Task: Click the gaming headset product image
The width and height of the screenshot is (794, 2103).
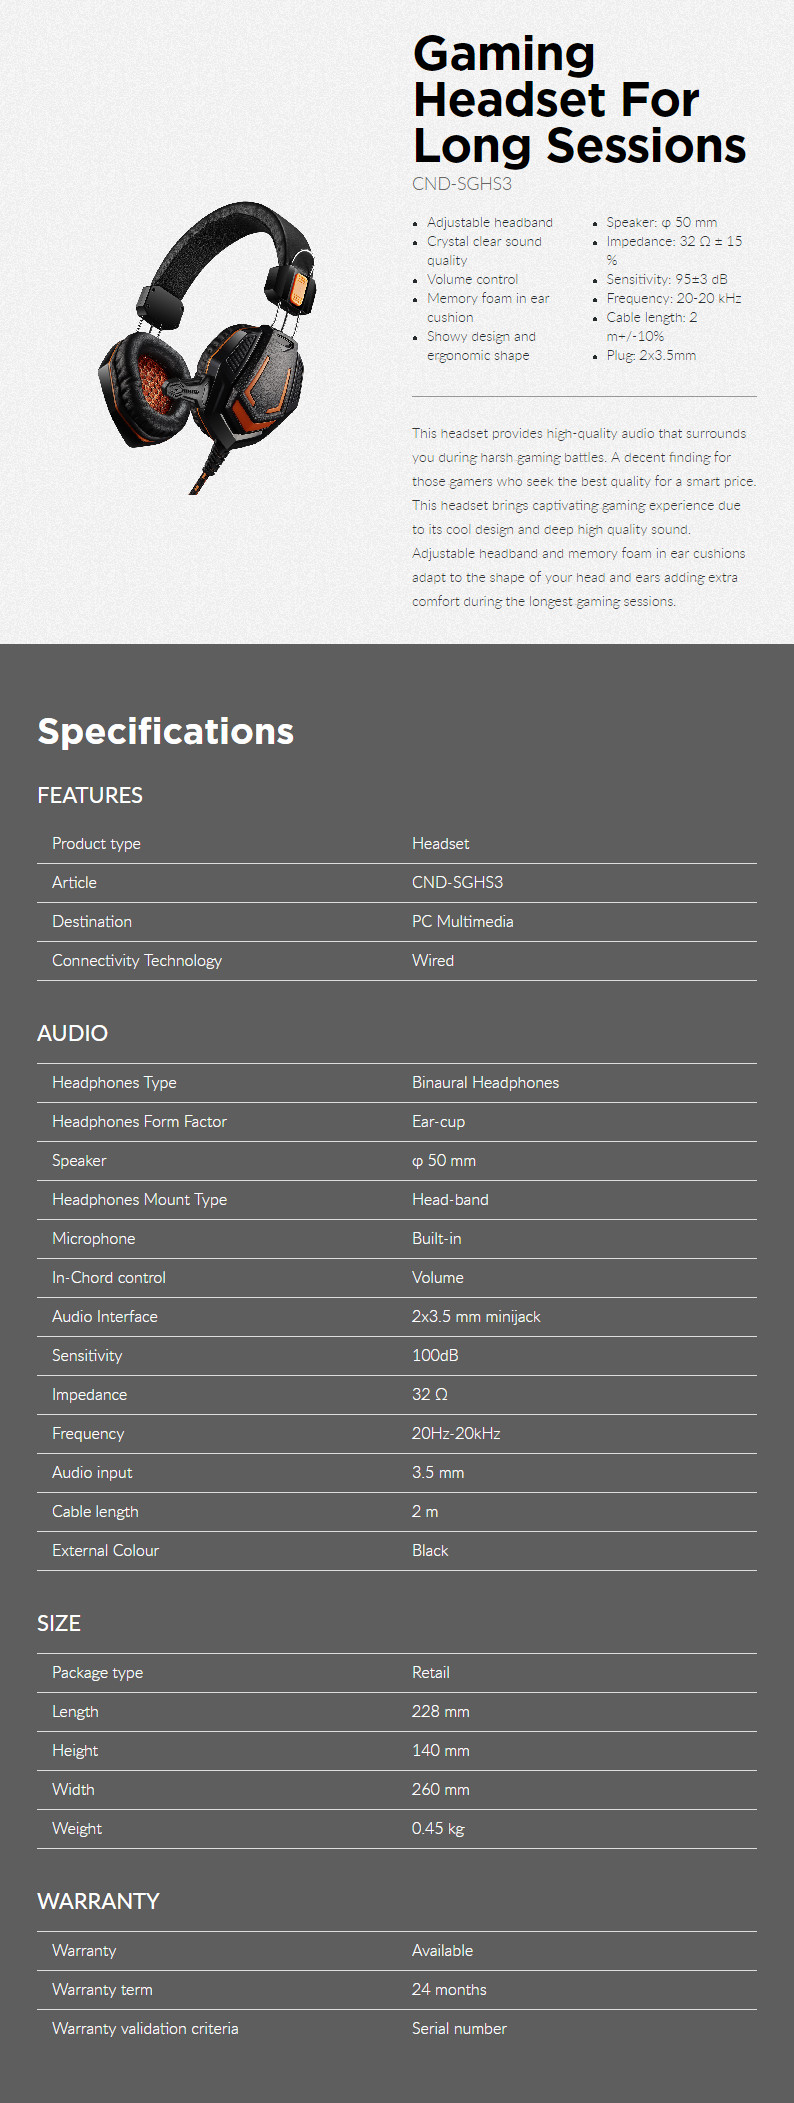Action: pos(207,347)
